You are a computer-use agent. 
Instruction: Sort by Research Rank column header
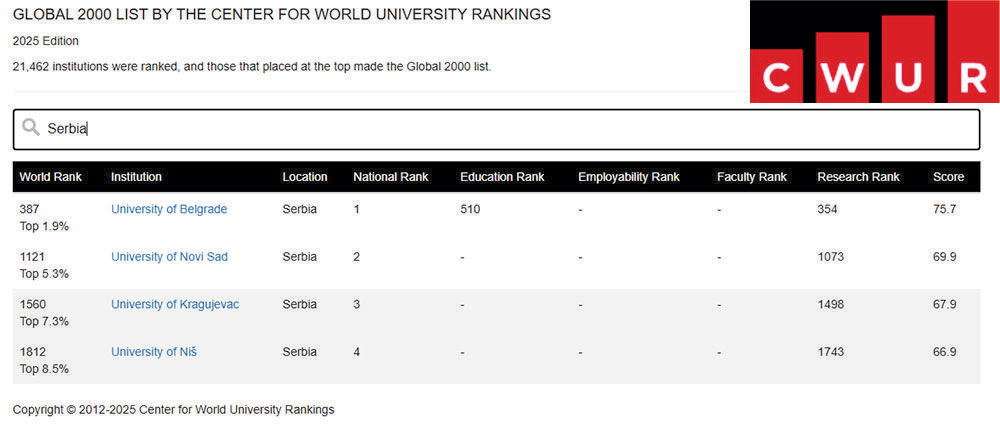pyautogui.click(x=858, y=177)
